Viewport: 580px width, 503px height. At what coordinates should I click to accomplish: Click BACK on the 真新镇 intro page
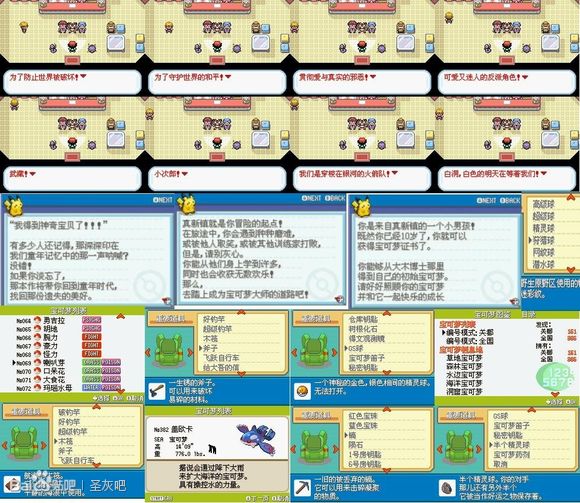(335, 198)
